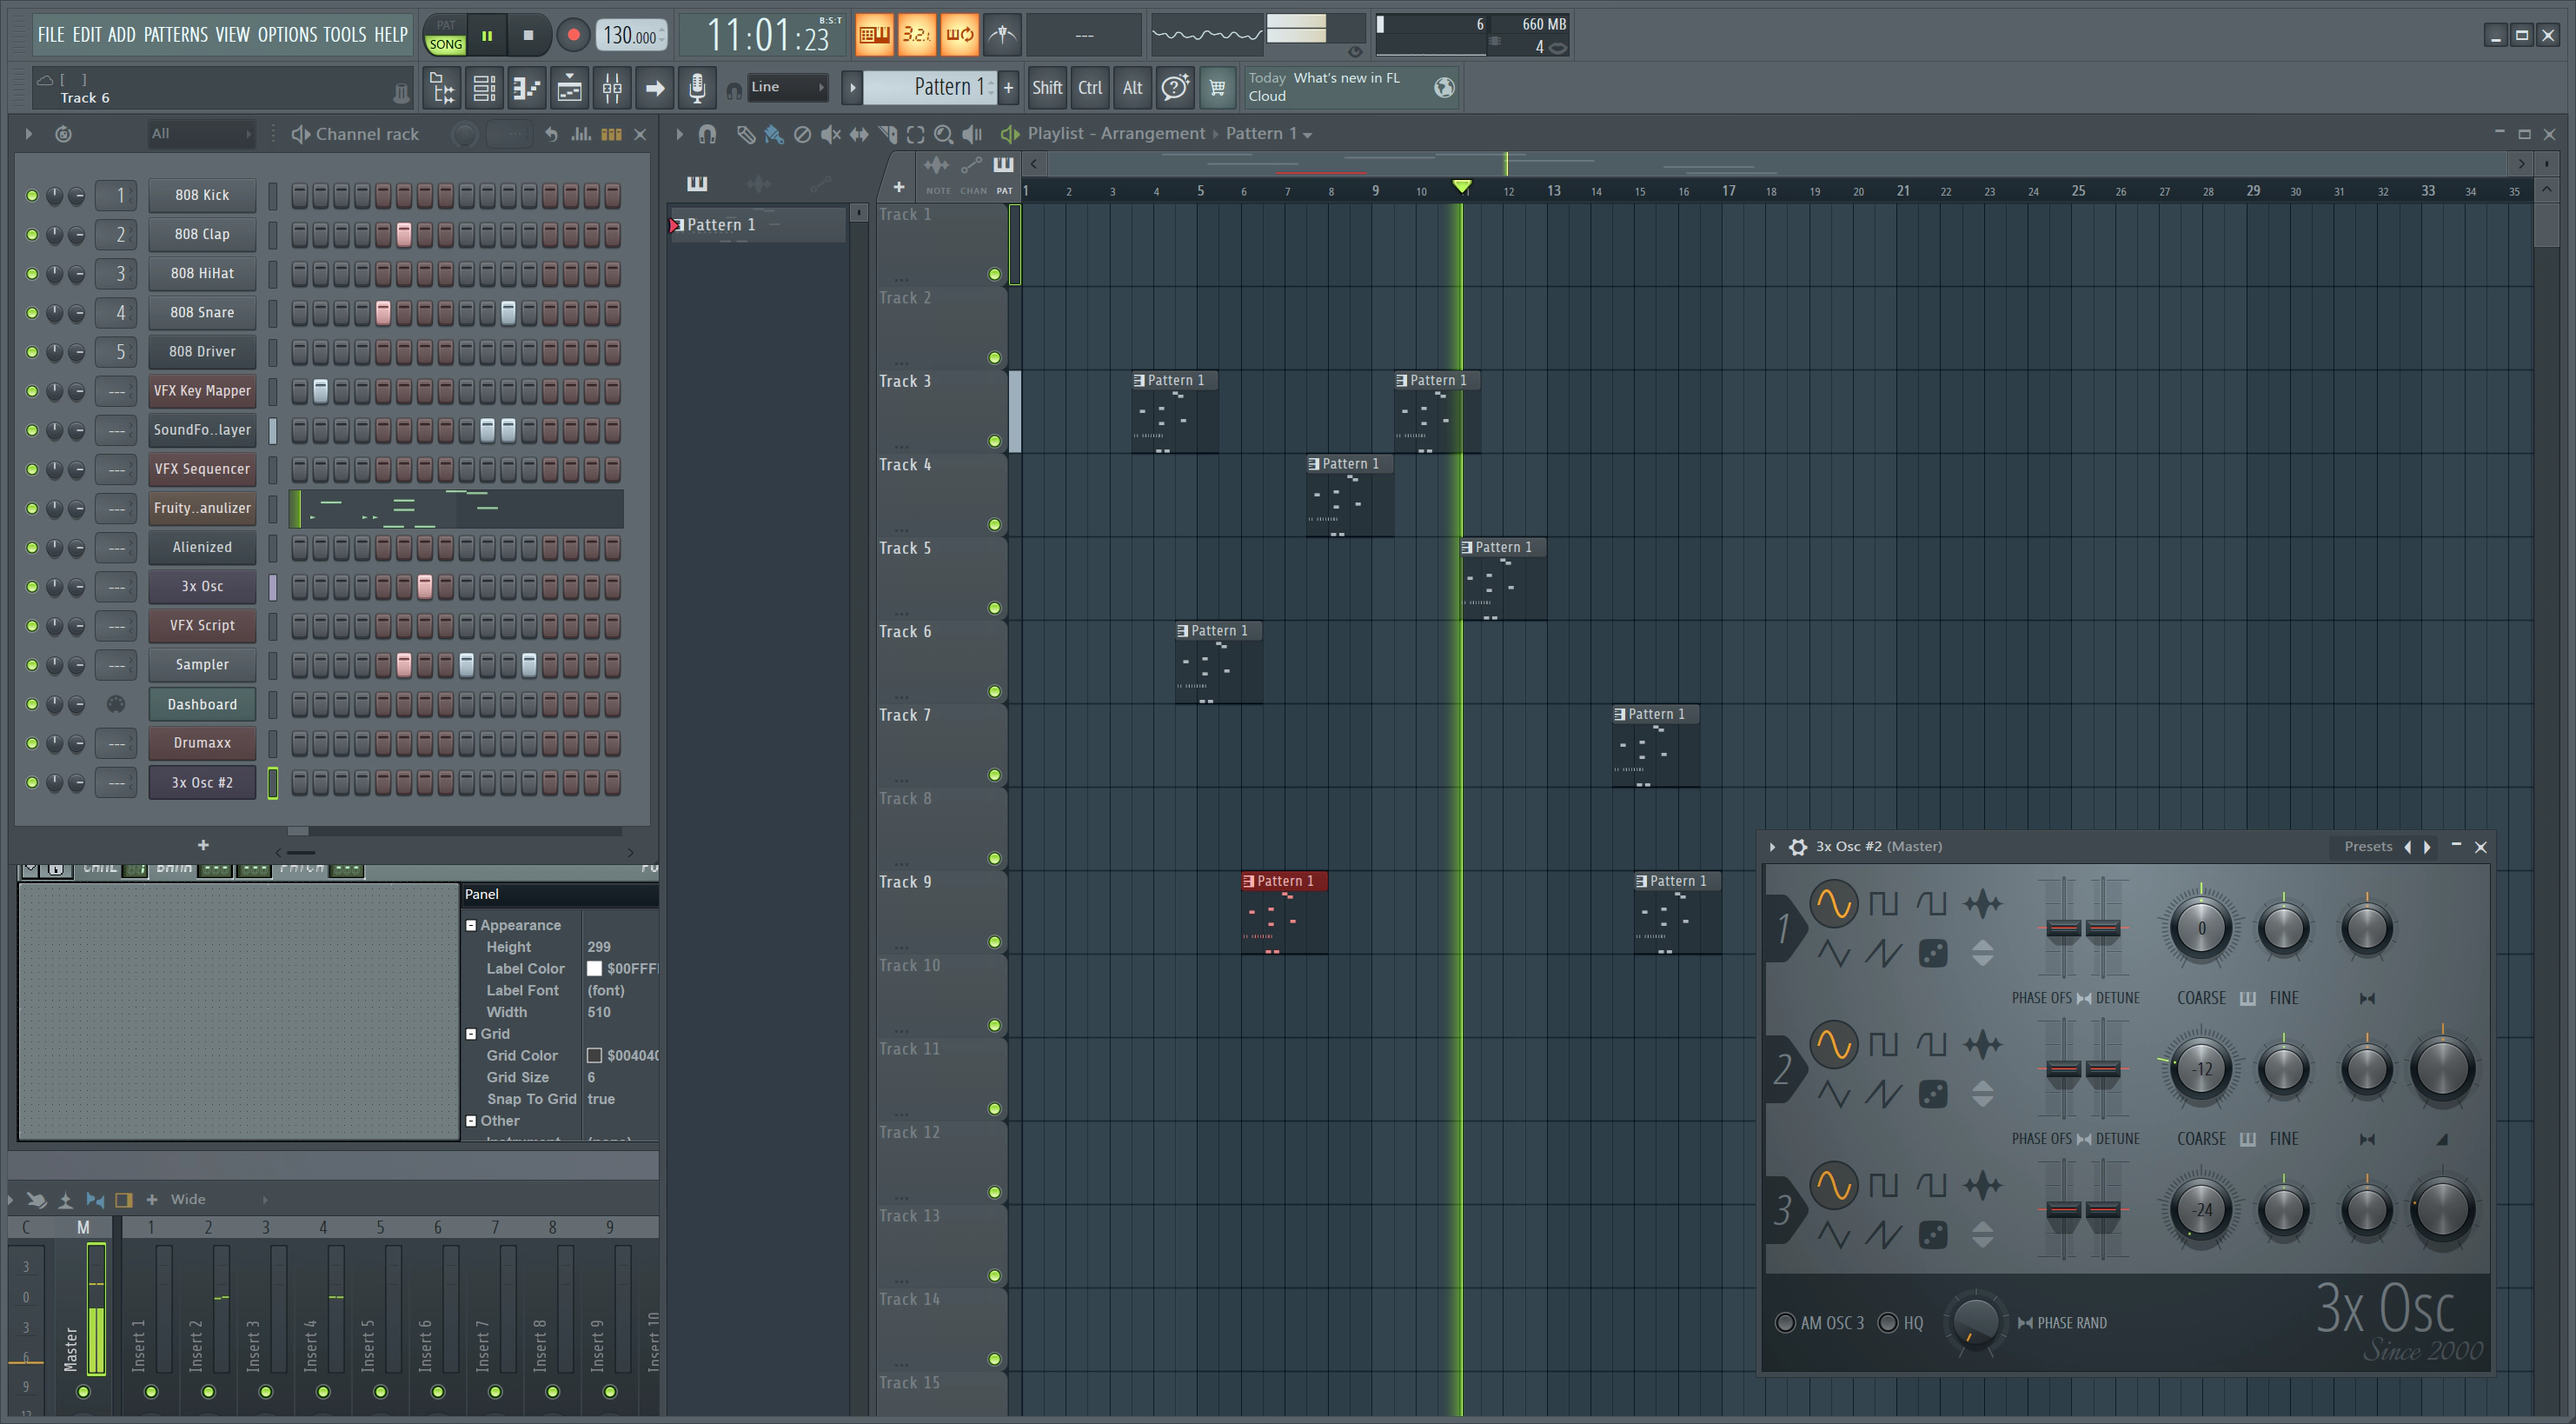
Task: Mute the 808 Snare channel
Action: coord(32,313)
